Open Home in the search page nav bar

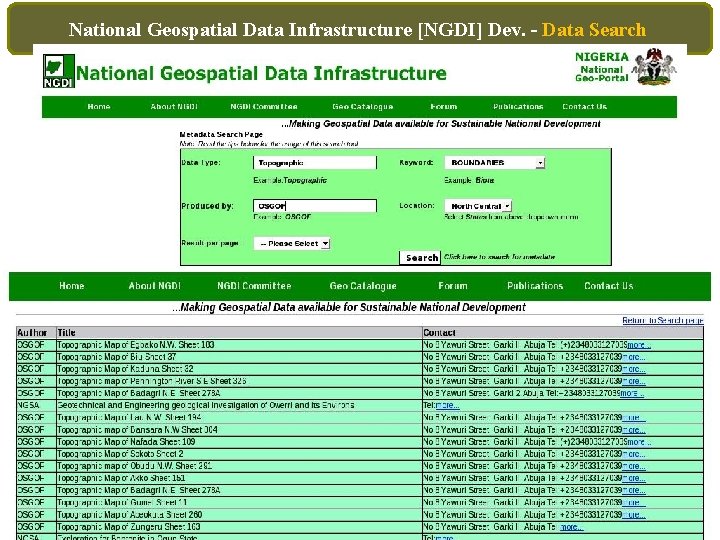tap(99, 107)
